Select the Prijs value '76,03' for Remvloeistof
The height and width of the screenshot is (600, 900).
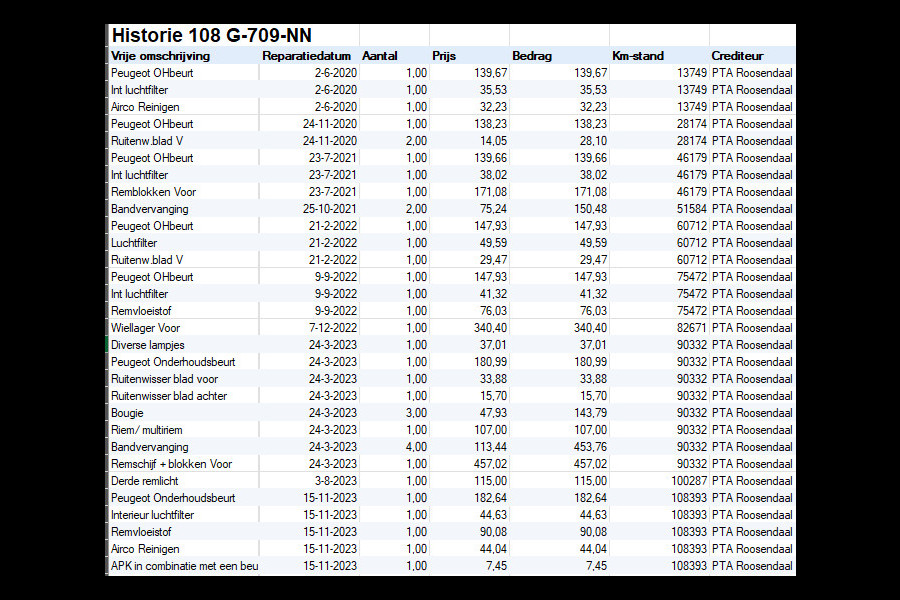494,311
